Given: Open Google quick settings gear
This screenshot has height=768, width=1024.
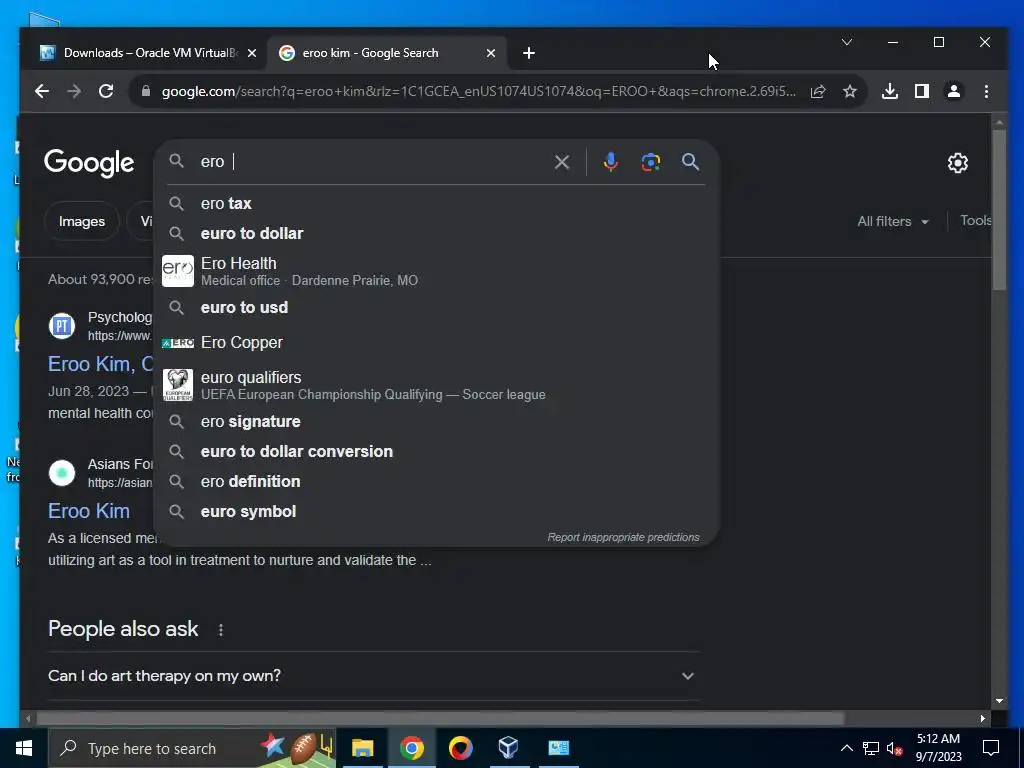Looking at the screenshot, I should pos(957,163).
